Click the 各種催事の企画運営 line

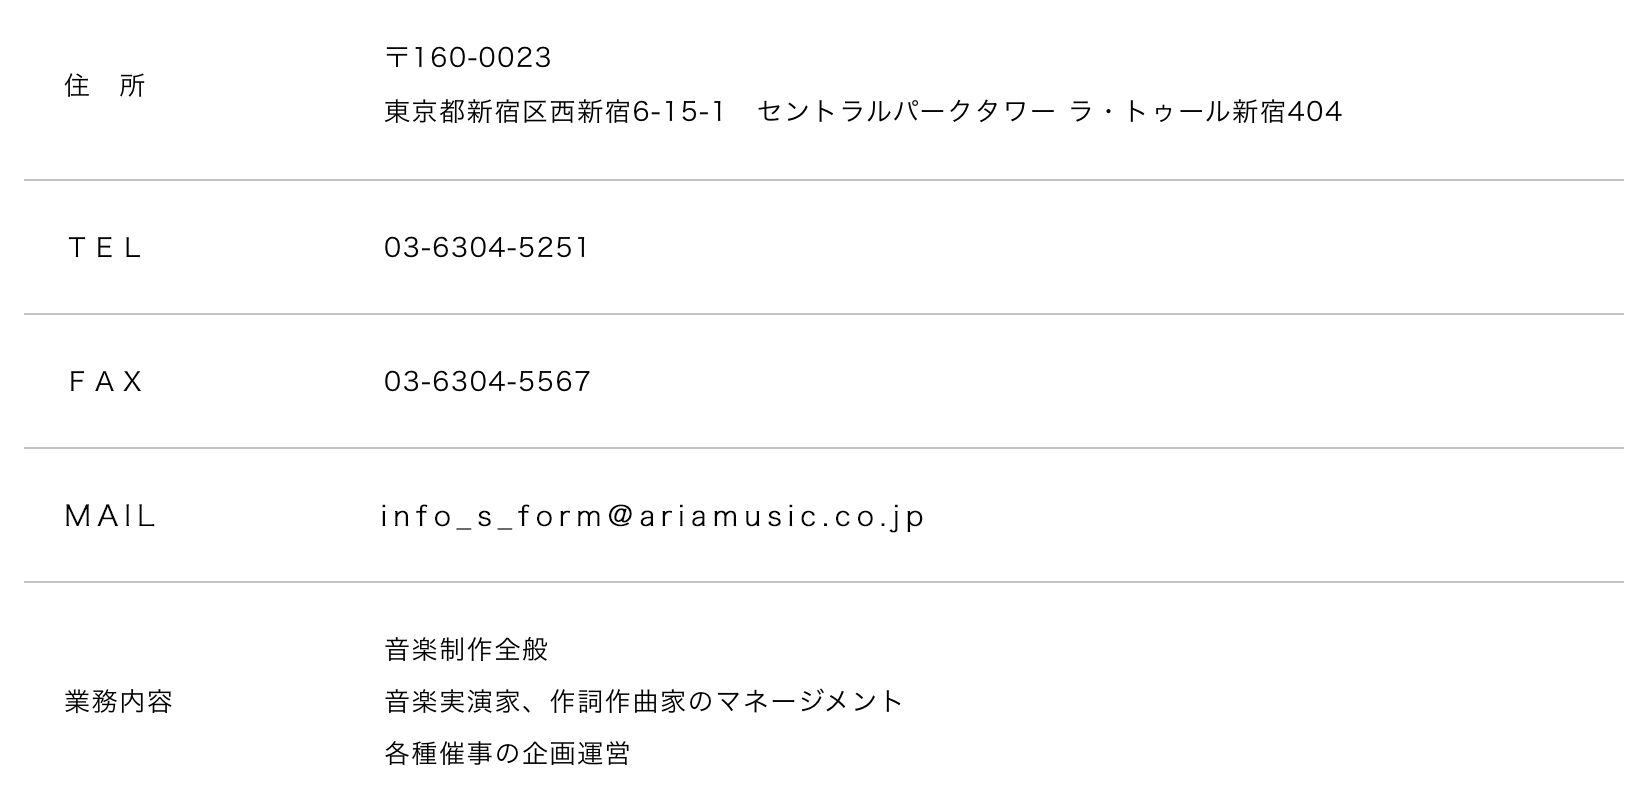pyautogui.click(x=507, y=753)
